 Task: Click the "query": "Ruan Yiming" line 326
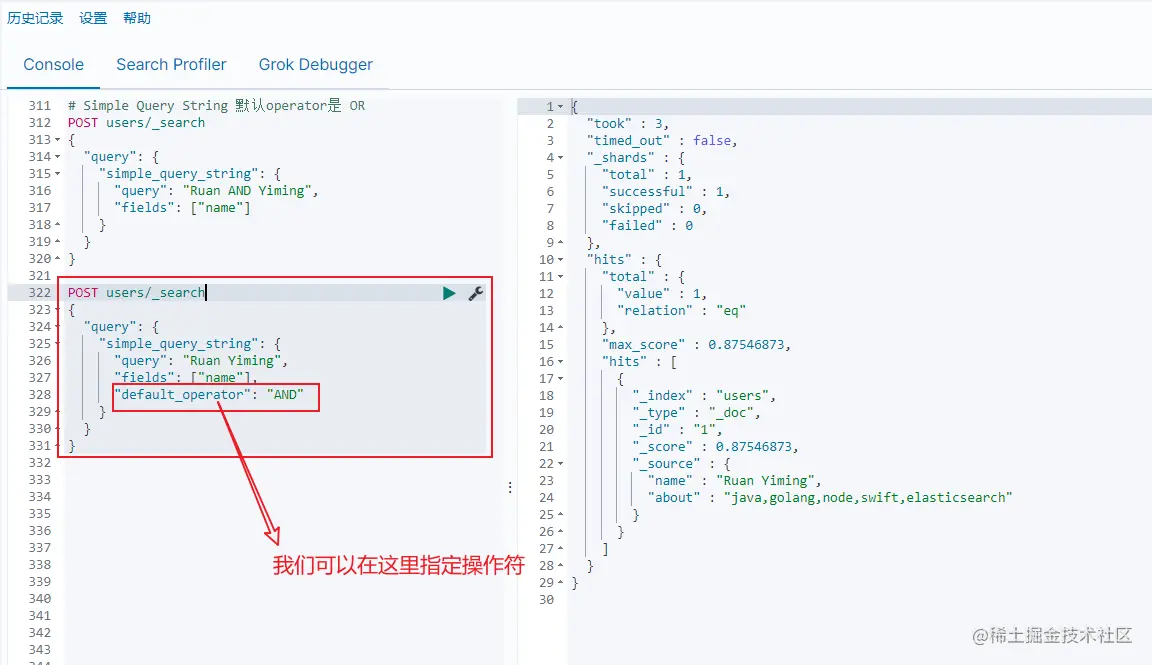click(201, 360)
